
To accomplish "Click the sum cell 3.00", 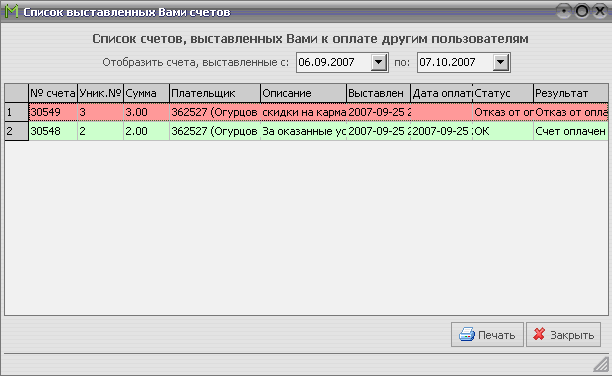I will pyautogui.click(x=146, y=112).
